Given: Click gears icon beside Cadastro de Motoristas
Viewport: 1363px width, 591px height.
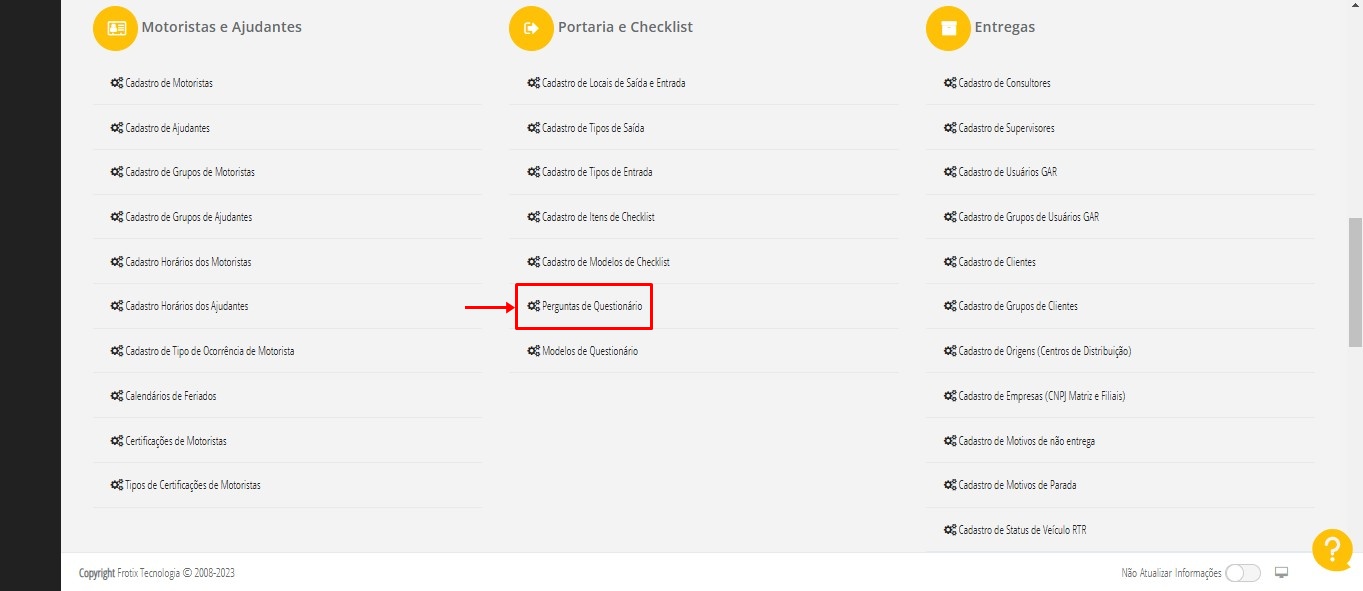Looking at the screenshot, I should [x=117, y=83].
